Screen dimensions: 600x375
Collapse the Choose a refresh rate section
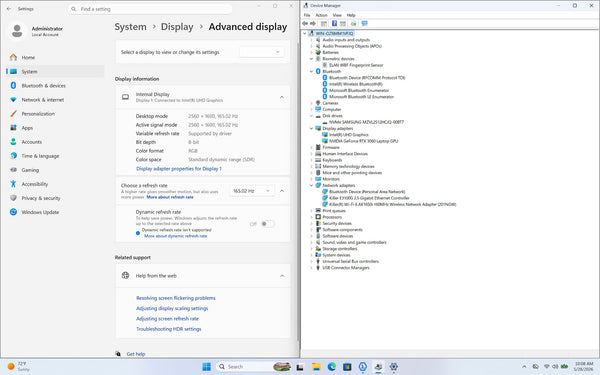(282, 191)
